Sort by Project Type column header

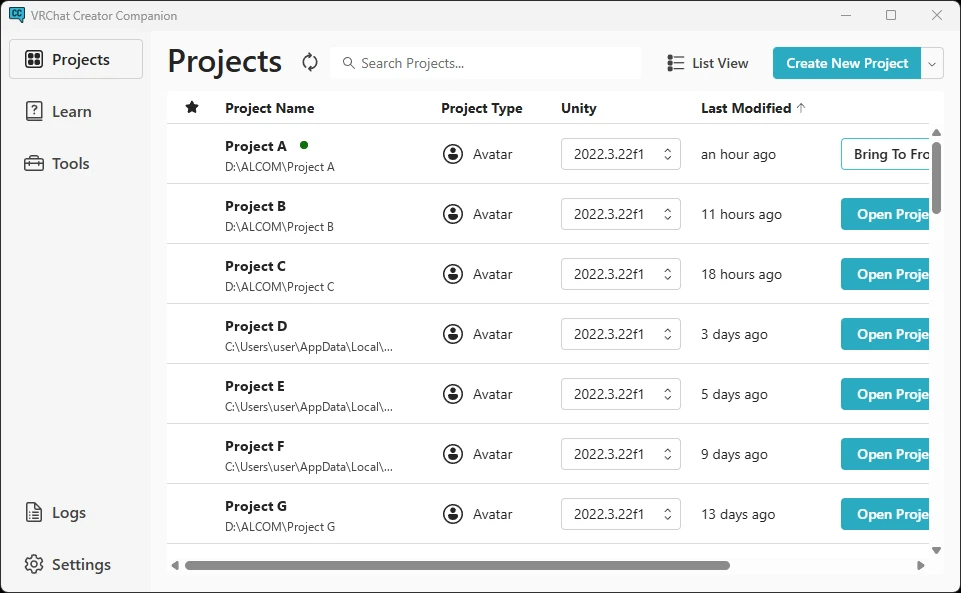coord(482,108)
